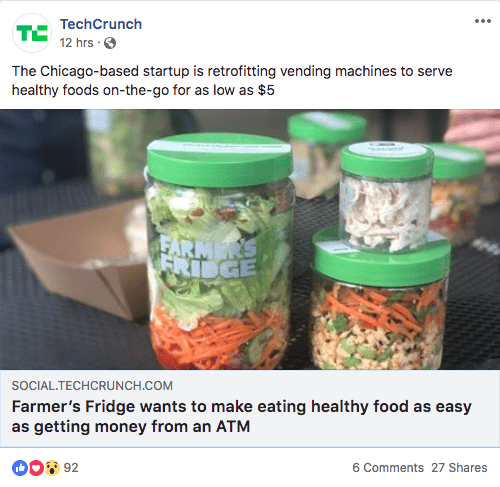Click the 12 hrs timestamp

(x=76, y=43)
